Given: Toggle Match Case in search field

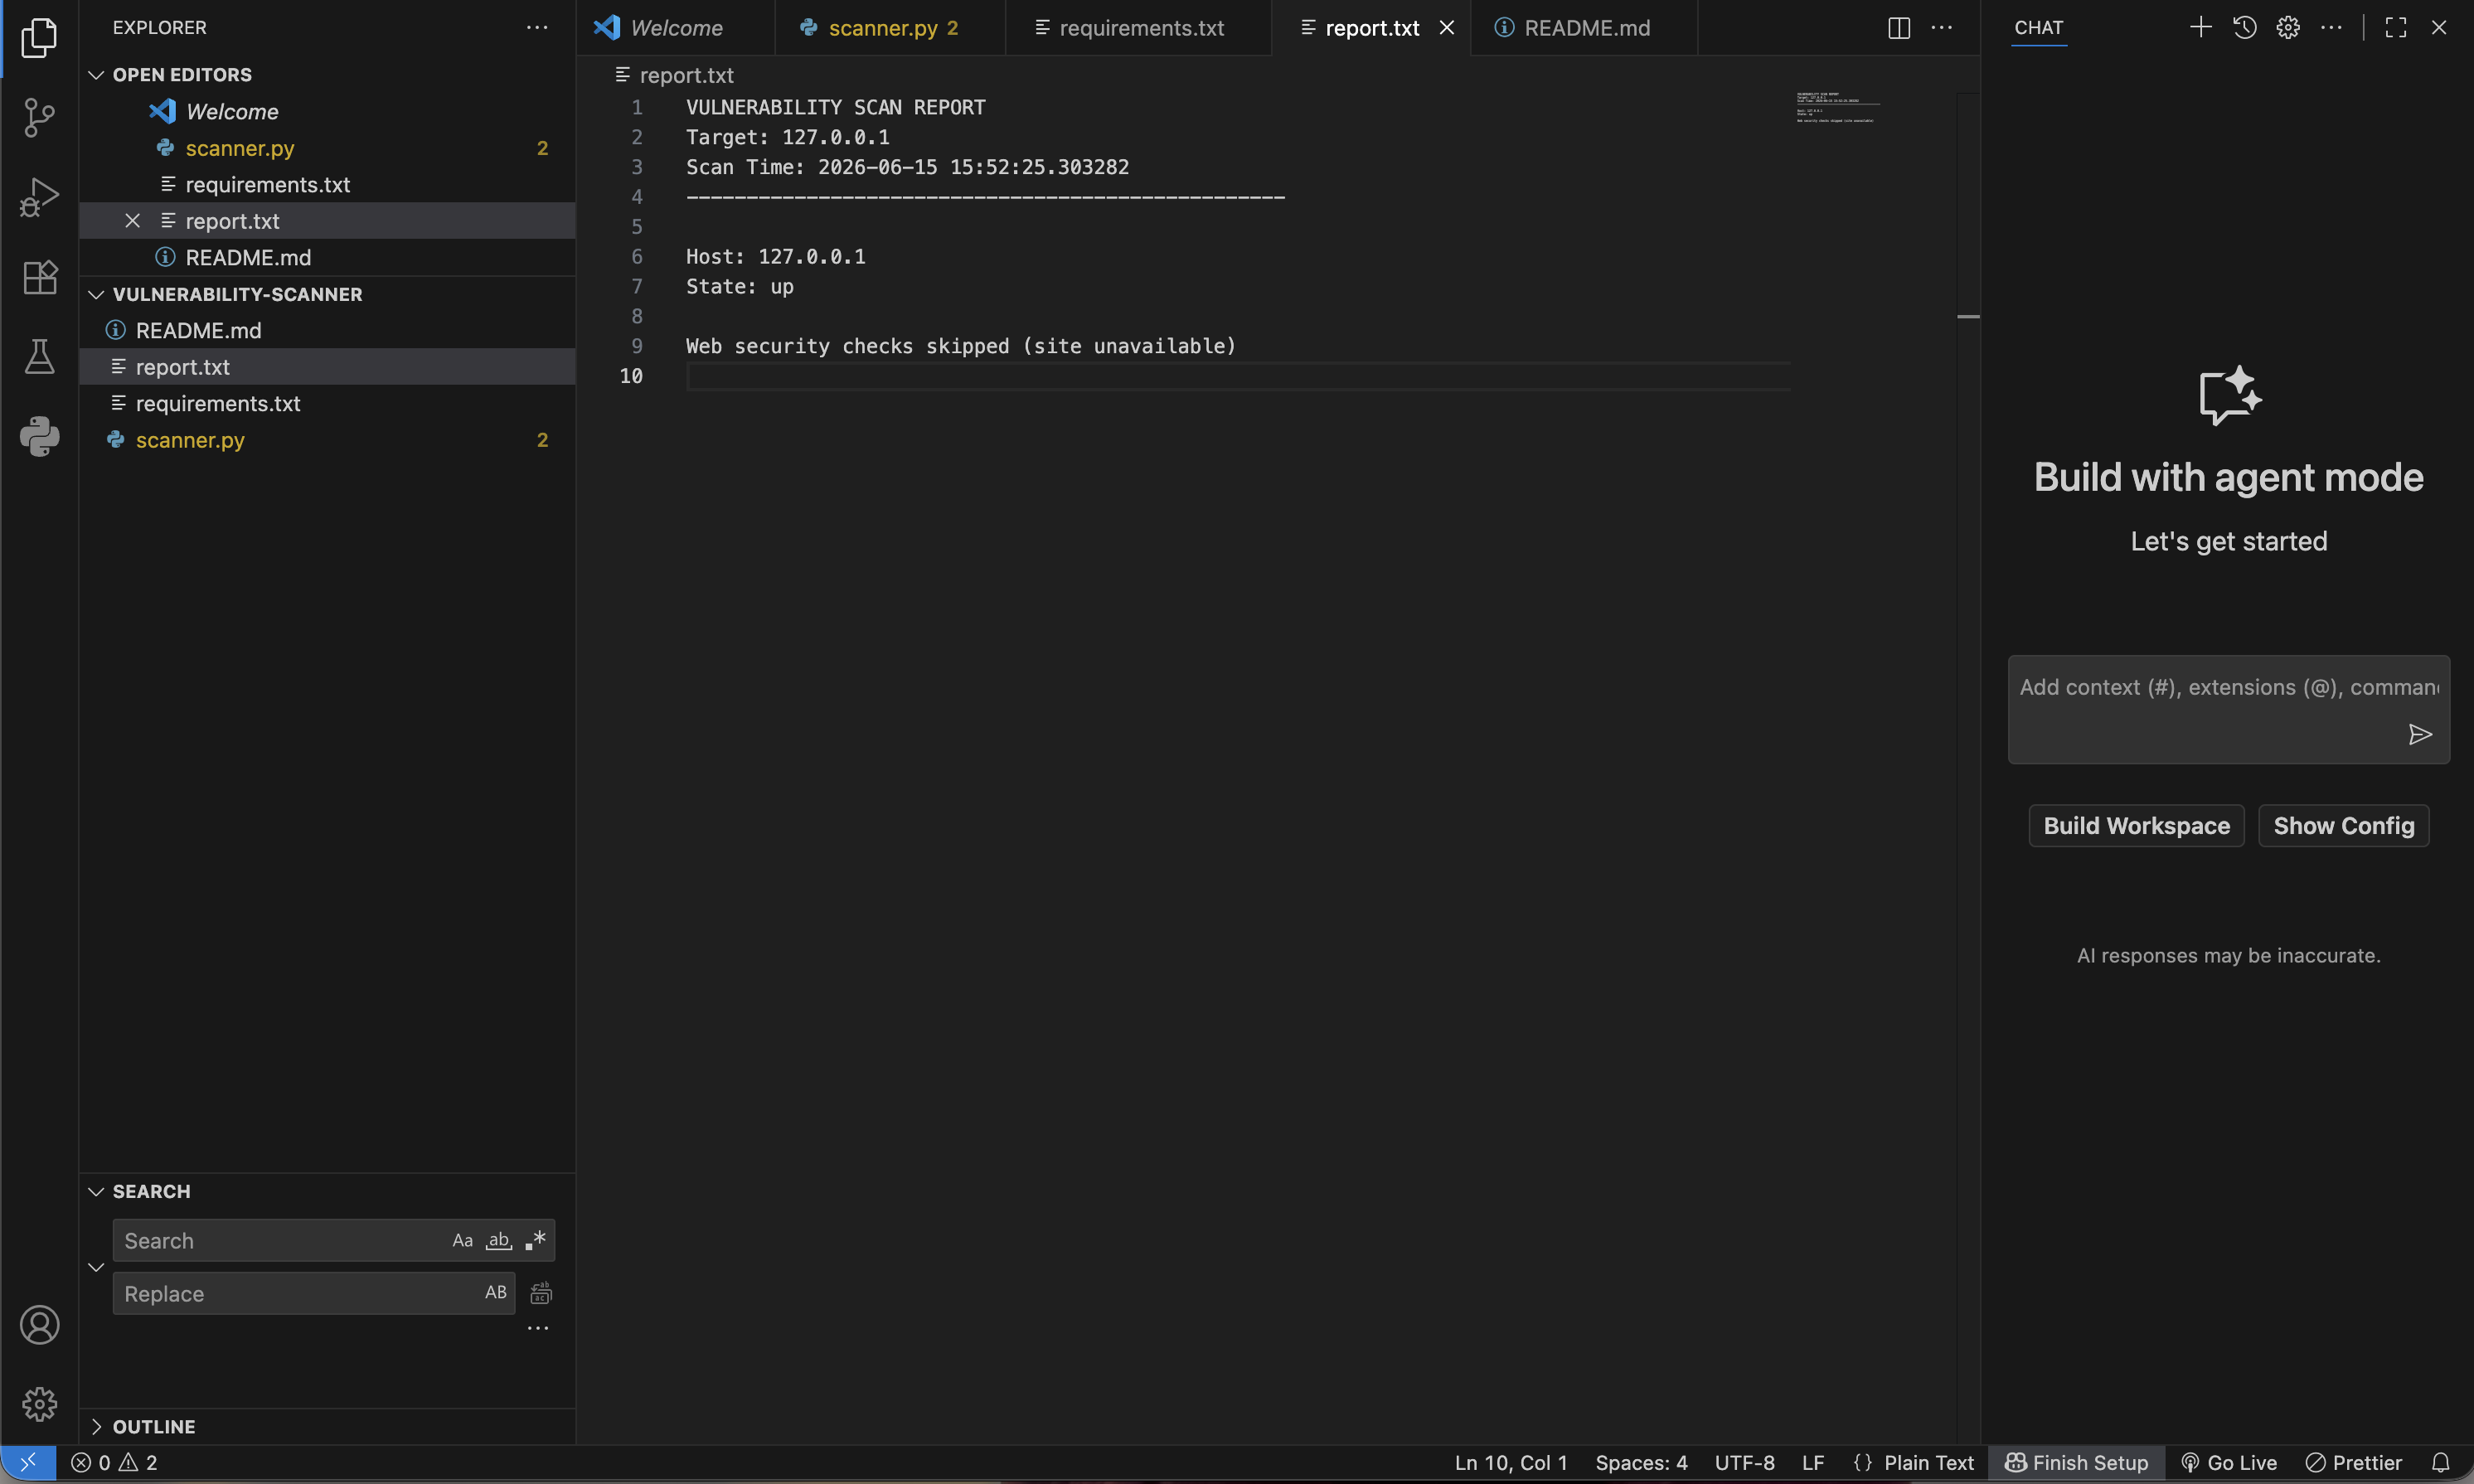Looking at the screenshot, I should [x=462, y=1240].
